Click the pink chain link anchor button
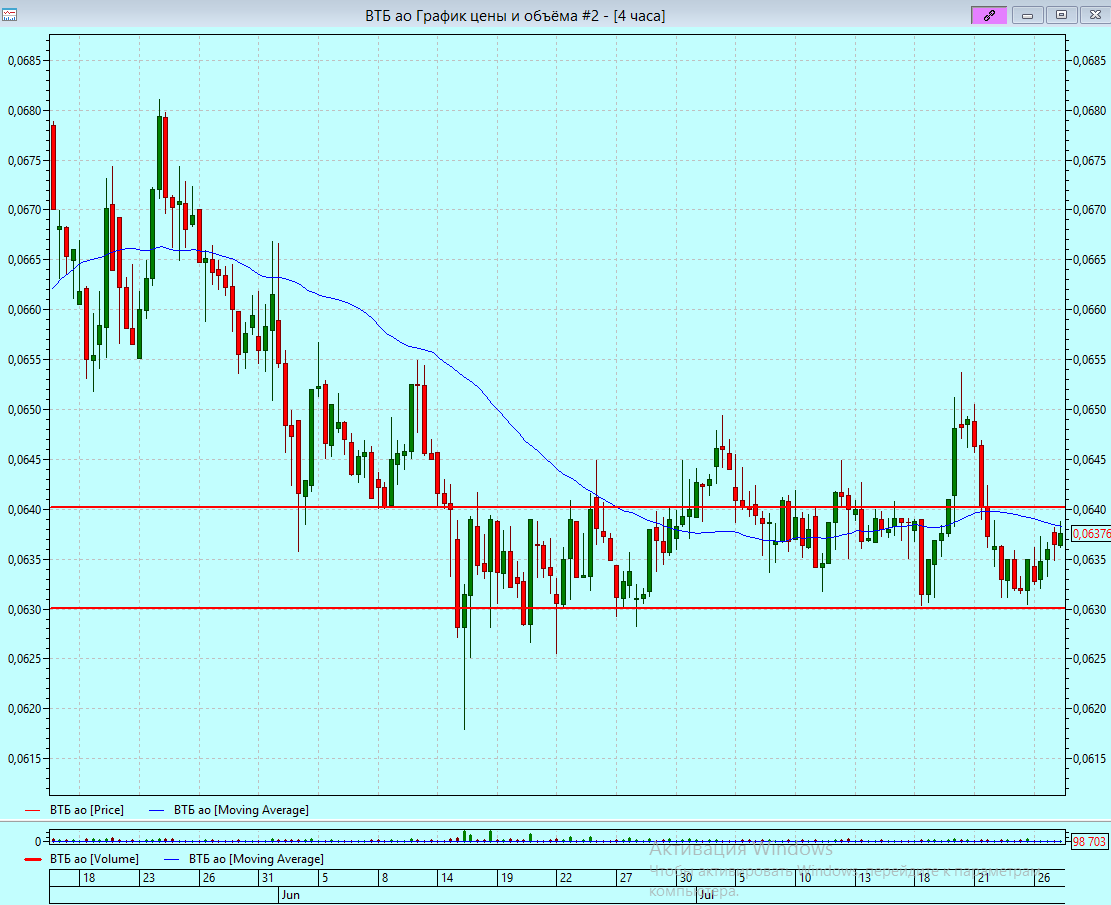This screenshot has height=905, width=1111. 989,15
